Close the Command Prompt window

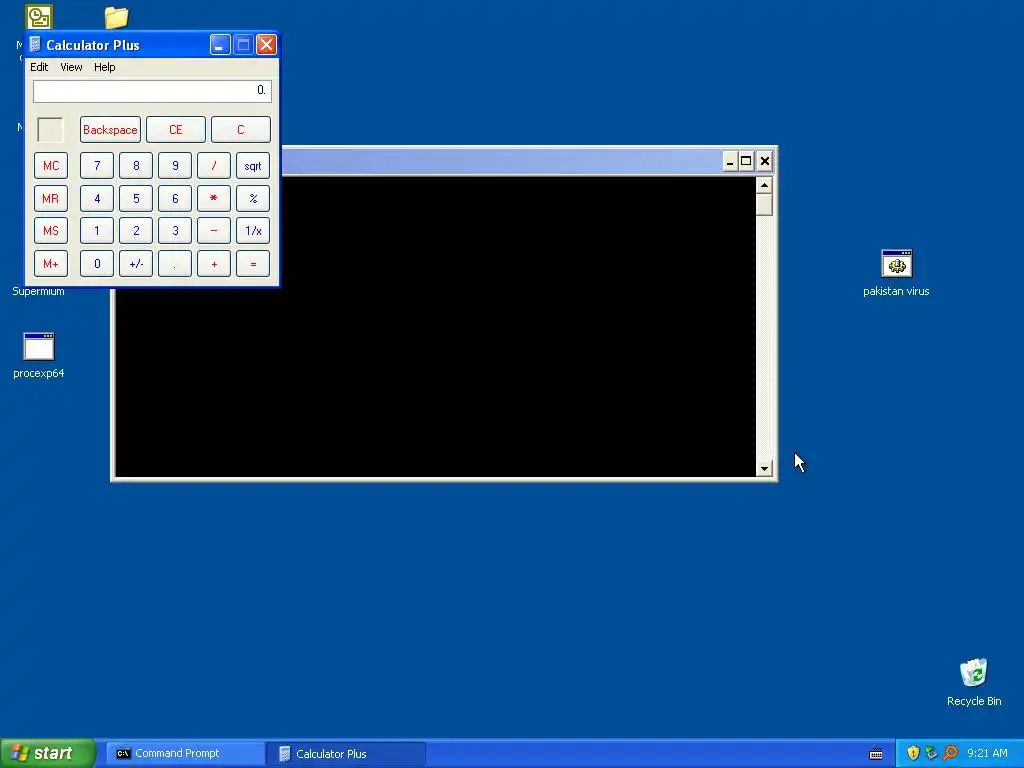[x=765, y=161]
